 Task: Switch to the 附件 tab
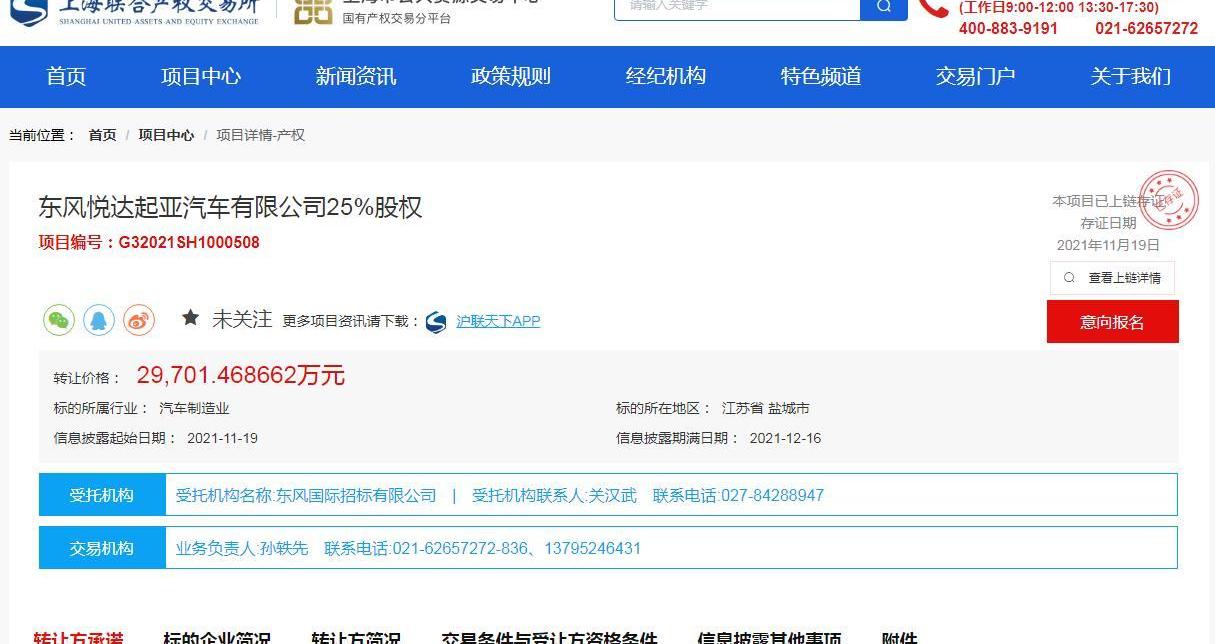click(x=899, y=637)
